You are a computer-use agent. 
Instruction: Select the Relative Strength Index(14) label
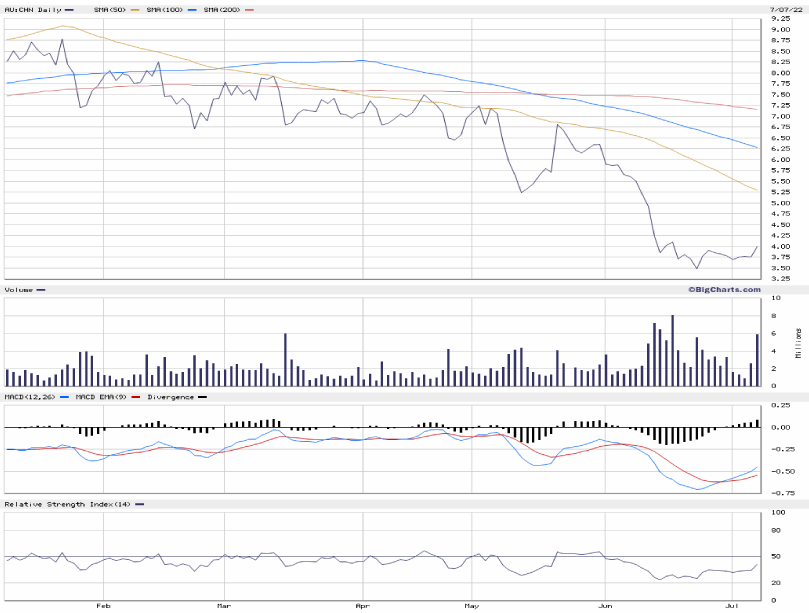(x=66, y=504)
